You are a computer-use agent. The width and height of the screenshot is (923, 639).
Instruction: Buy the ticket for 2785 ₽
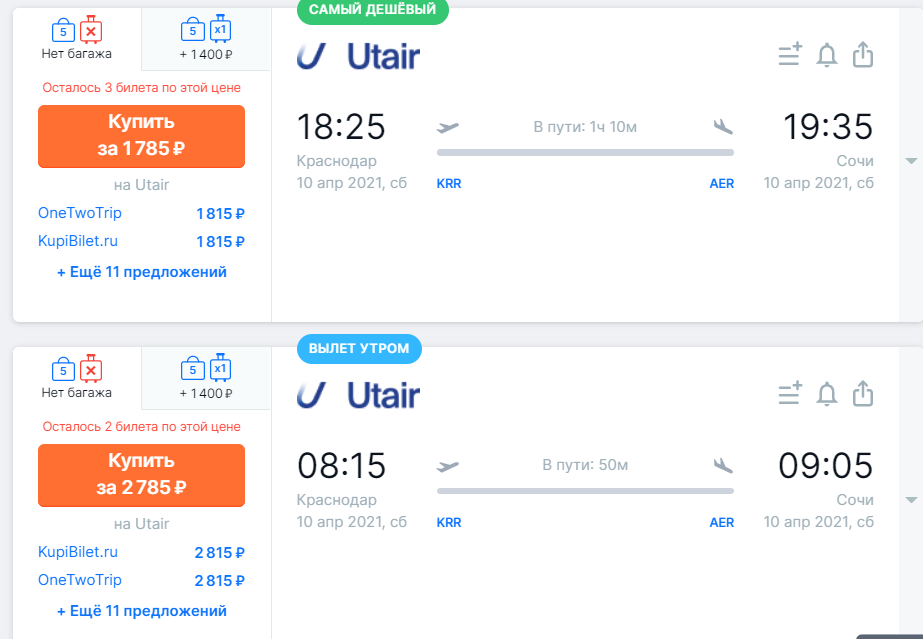(x=141, y=475)
